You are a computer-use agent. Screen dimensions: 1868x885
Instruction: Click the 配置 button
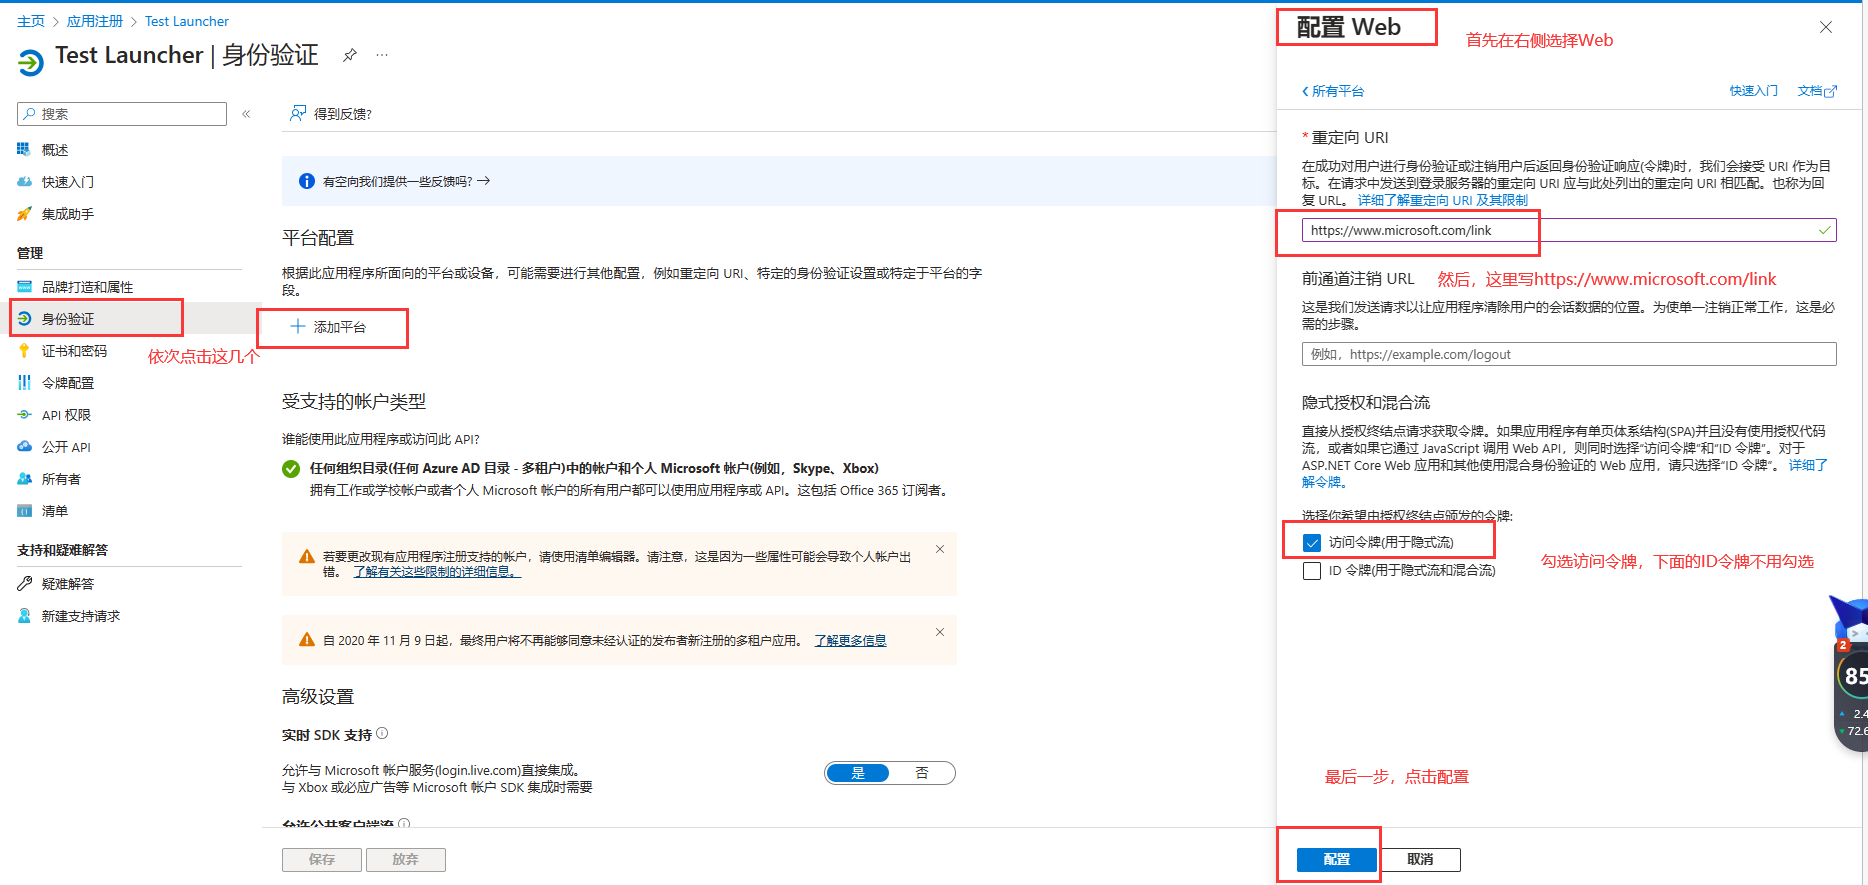(1337, 860)
